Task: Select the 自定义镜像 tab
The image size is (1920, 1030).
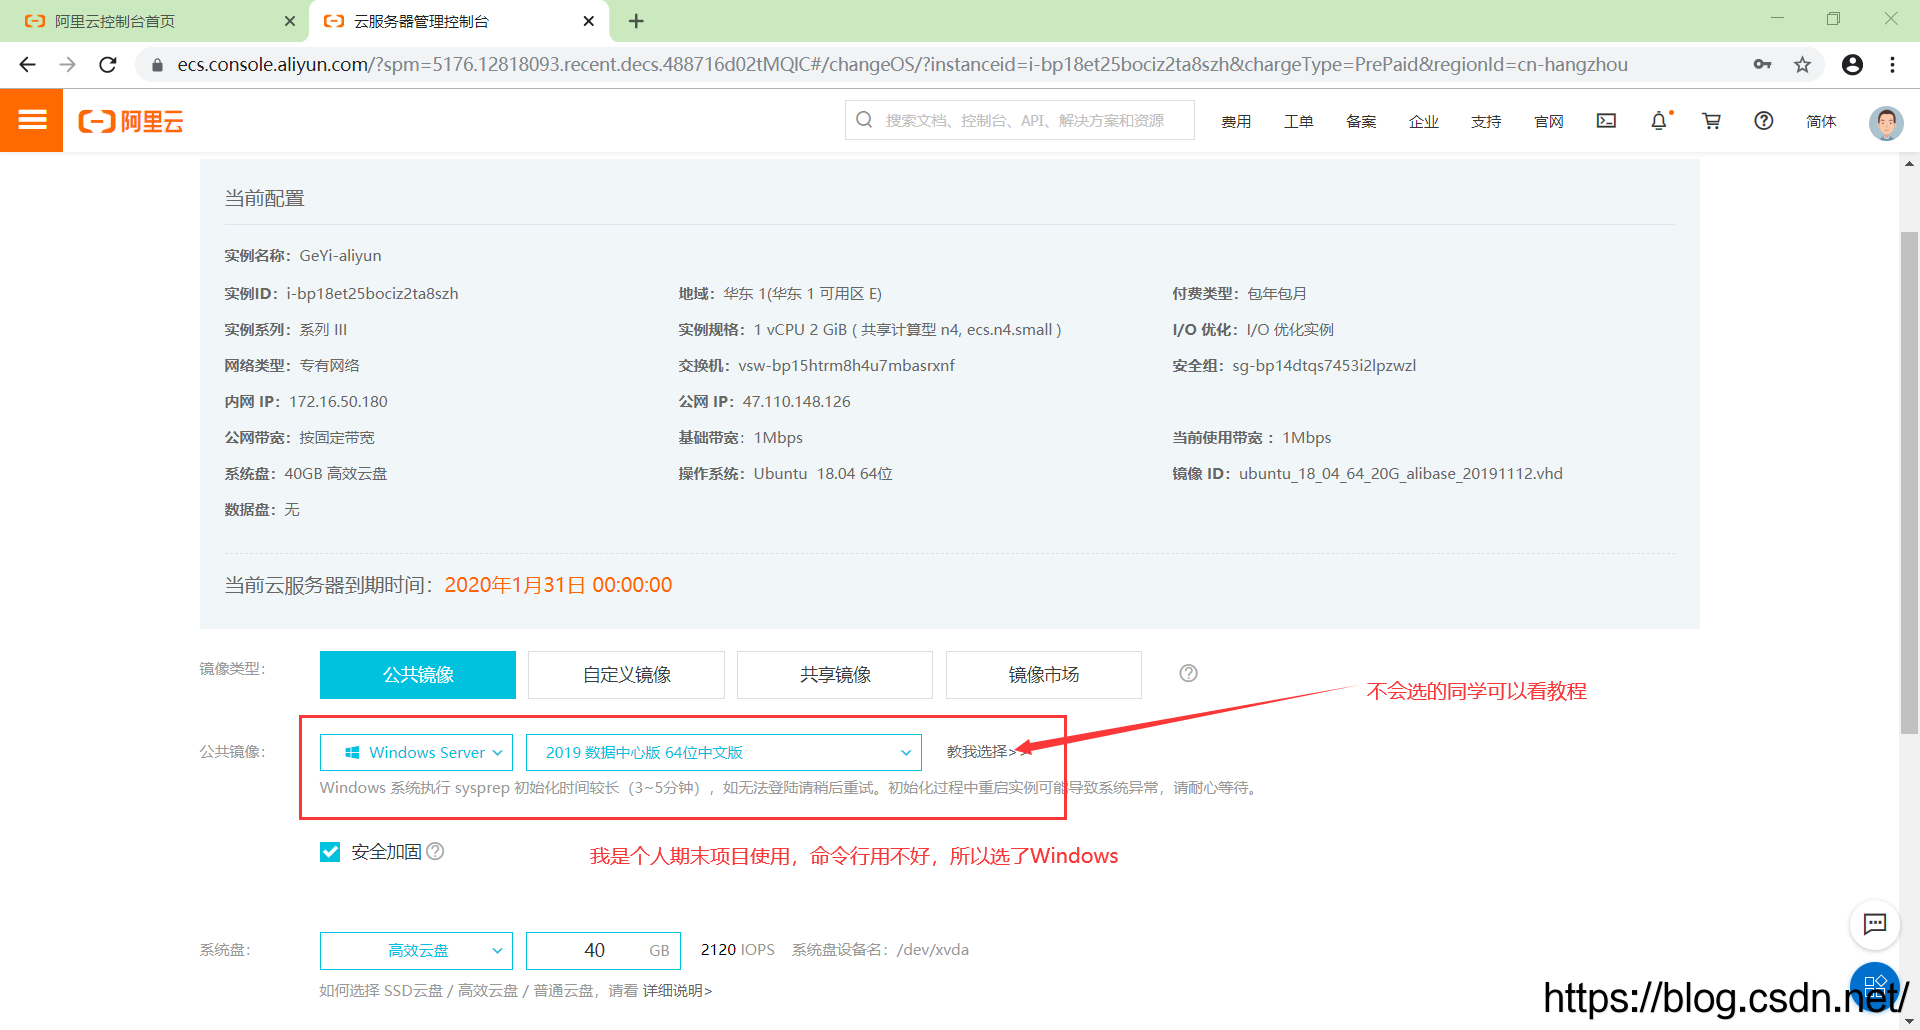Action: [x=626, y=675]
